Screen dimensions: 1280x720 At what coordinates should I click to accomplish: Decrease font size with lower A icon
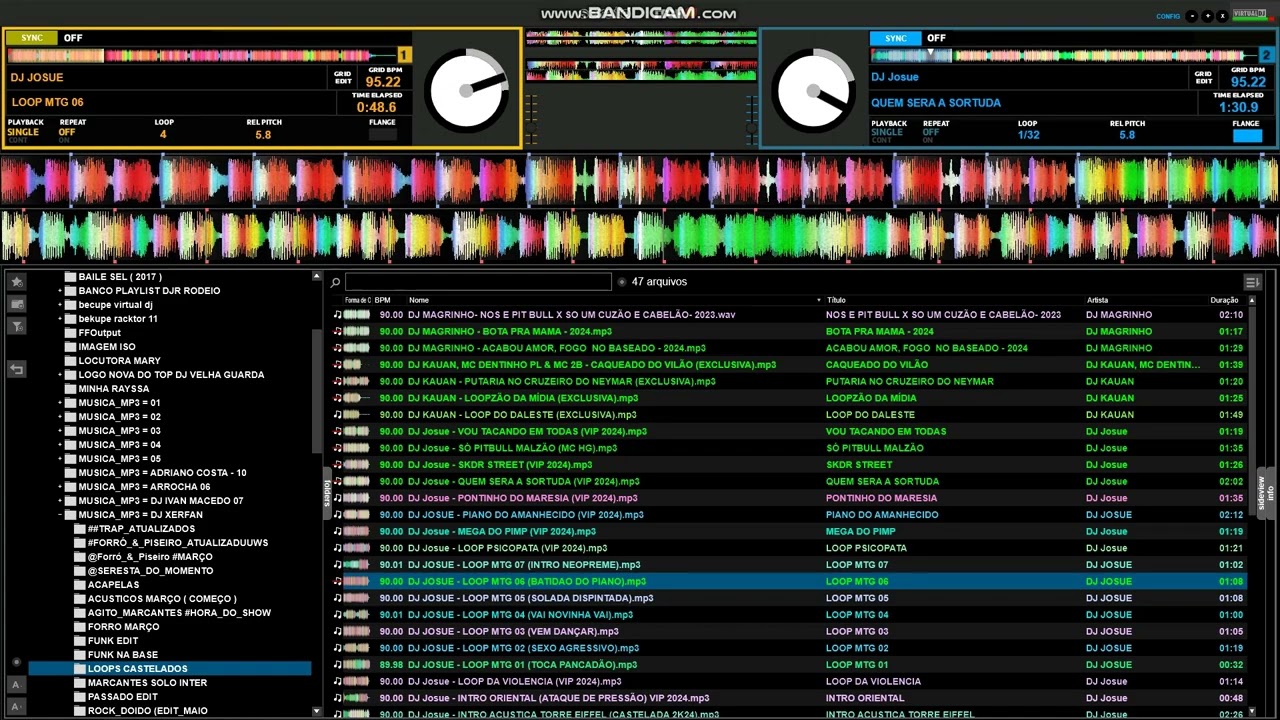(x=16, y=706)
